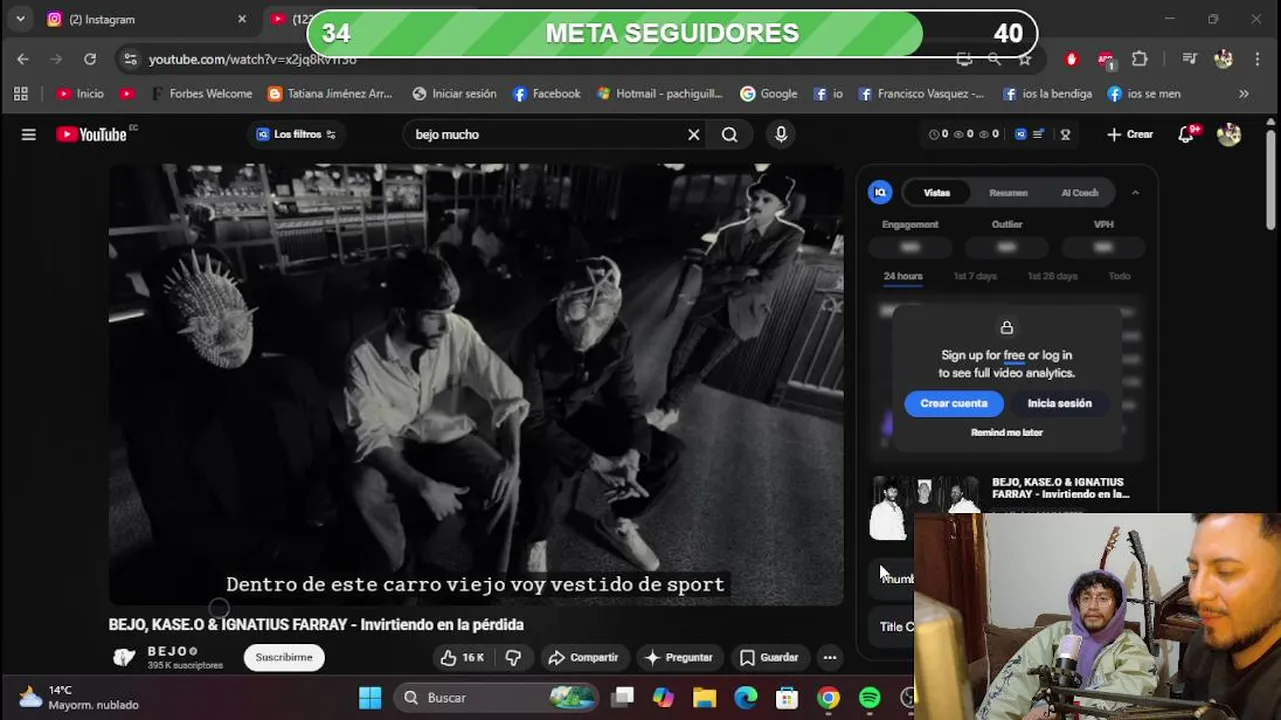1281x720 pixels.
Task: Click the Compartir share button
Action: click(583, 657)
